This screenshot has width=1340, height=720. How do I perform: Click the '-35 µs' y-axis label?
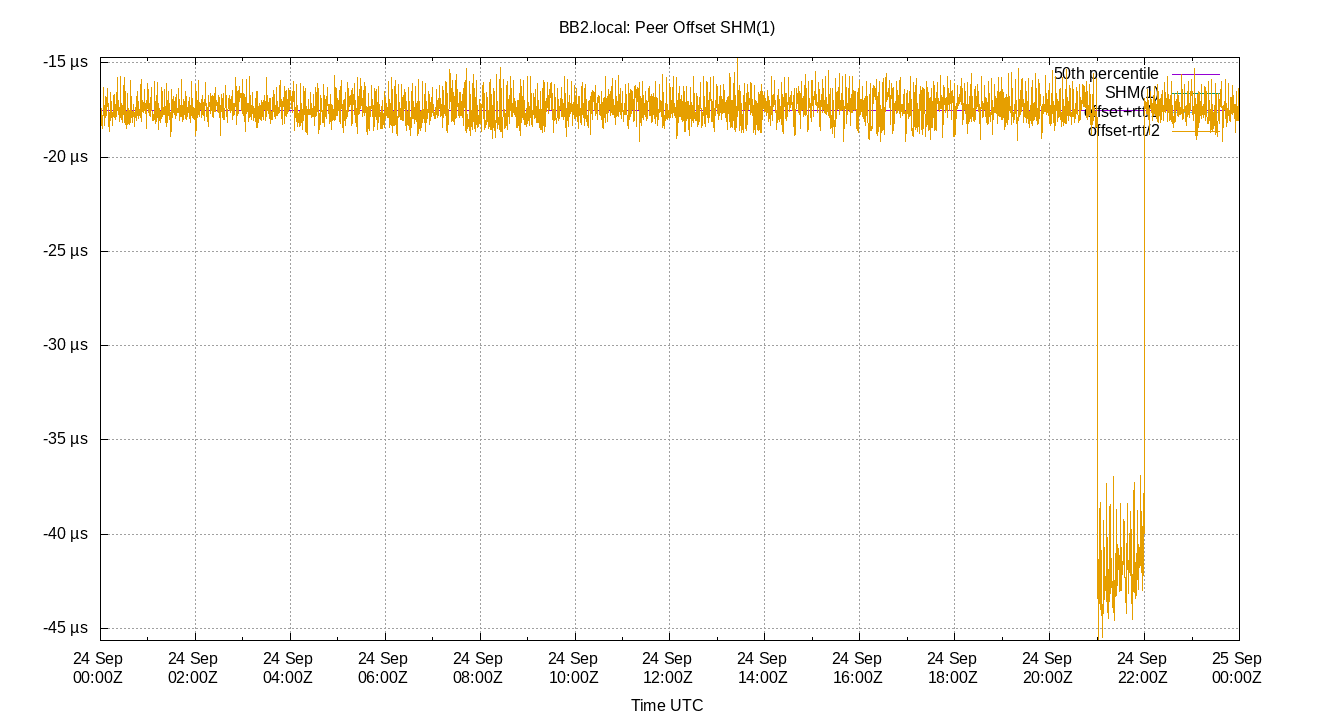pyautogui.click(x=66, y=439)
